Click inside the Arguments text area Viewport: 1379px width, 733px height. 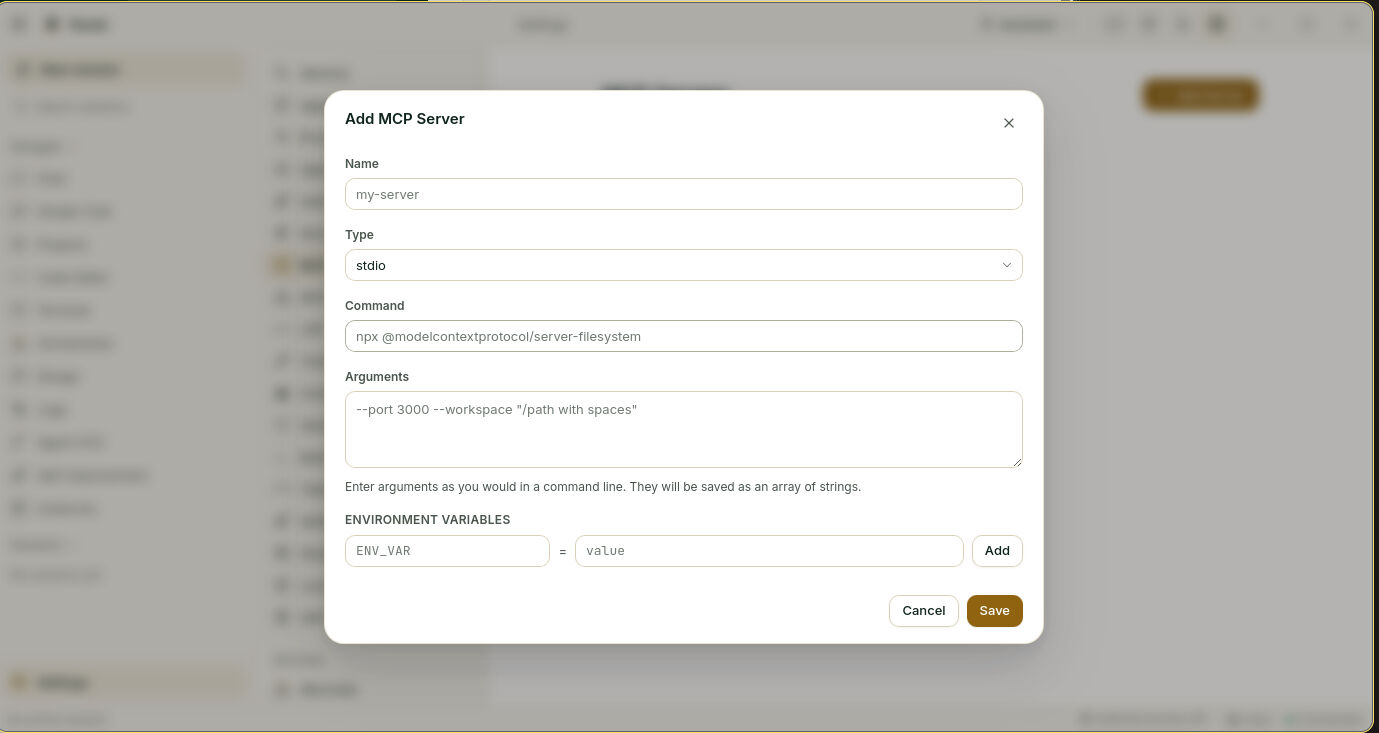point(683,429)
